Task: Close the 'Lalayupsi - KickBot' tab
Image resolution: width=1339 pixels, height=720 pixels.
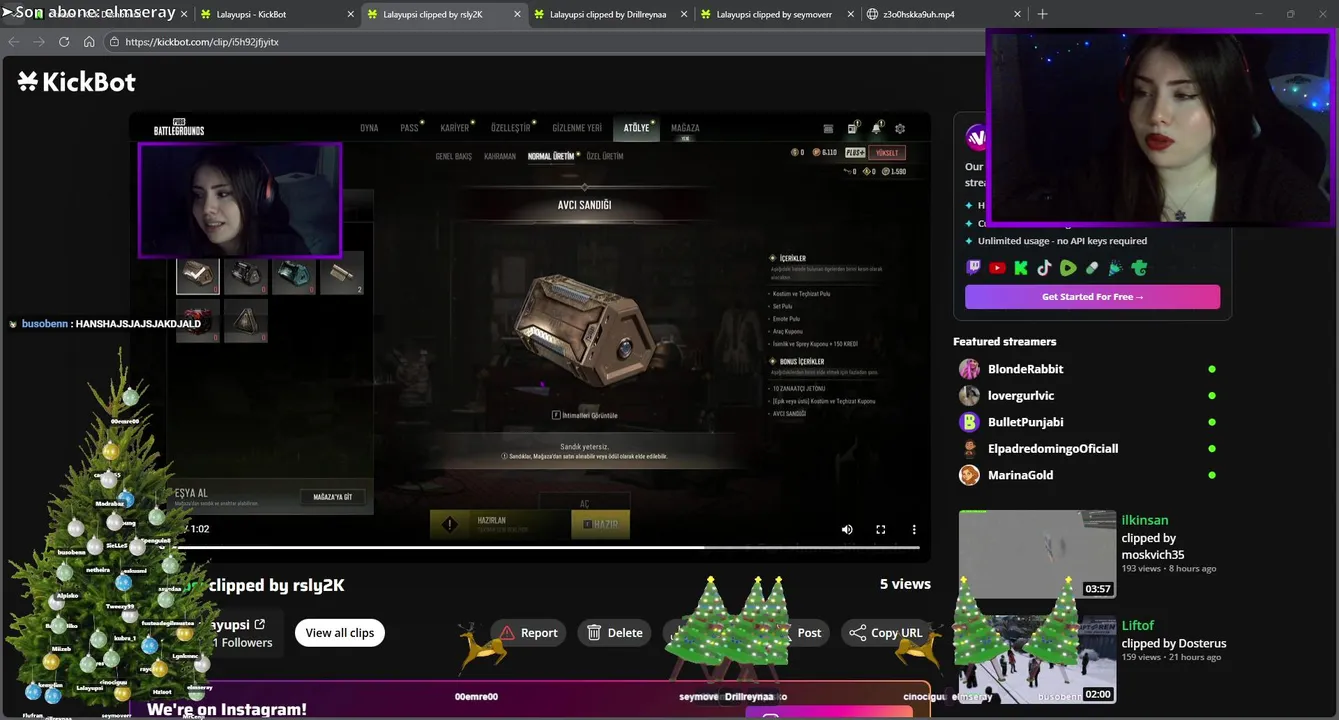Action: point(350,15)
